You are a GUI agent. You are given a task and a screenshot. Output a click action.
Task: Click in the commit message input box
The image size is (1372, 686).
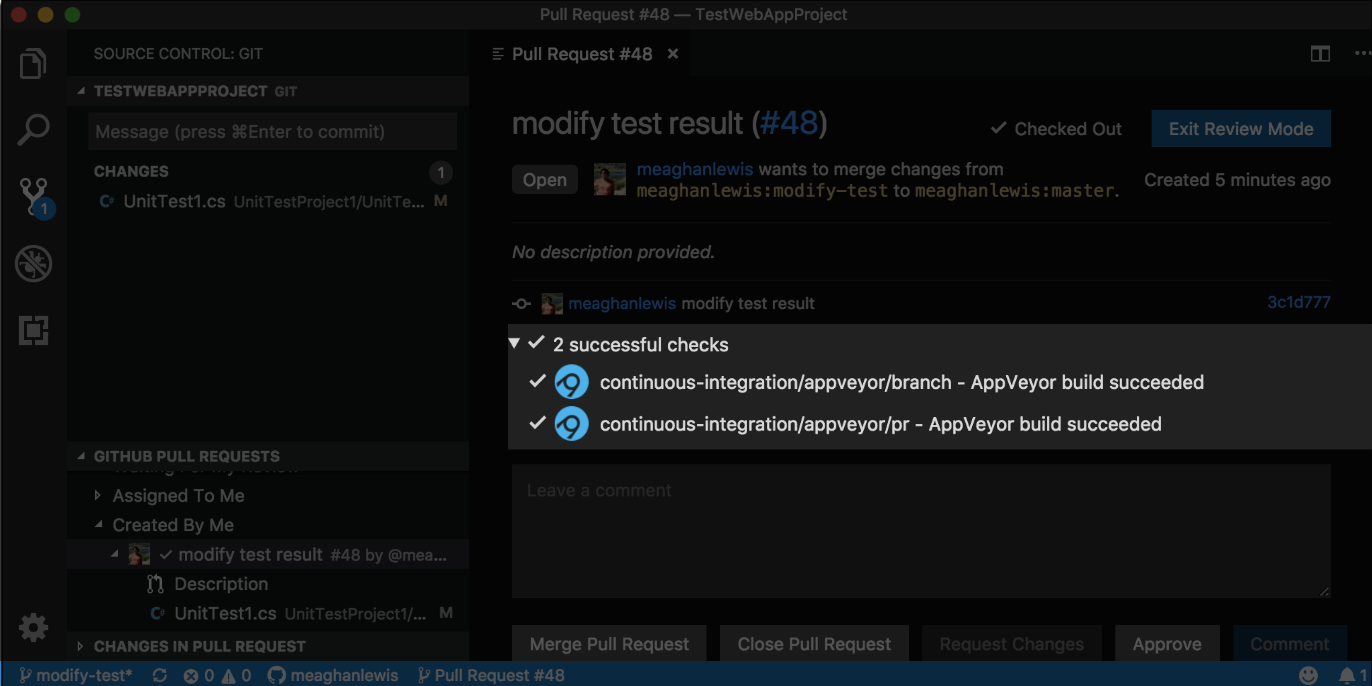[x=272, y=132]
